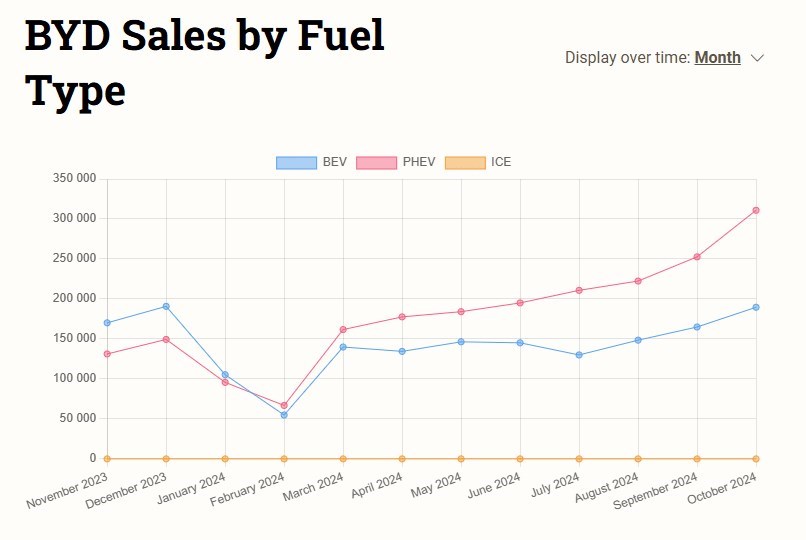806x540 pixels.
Task: Click PHEV data point for October 2024
Action: pos(756,210)
